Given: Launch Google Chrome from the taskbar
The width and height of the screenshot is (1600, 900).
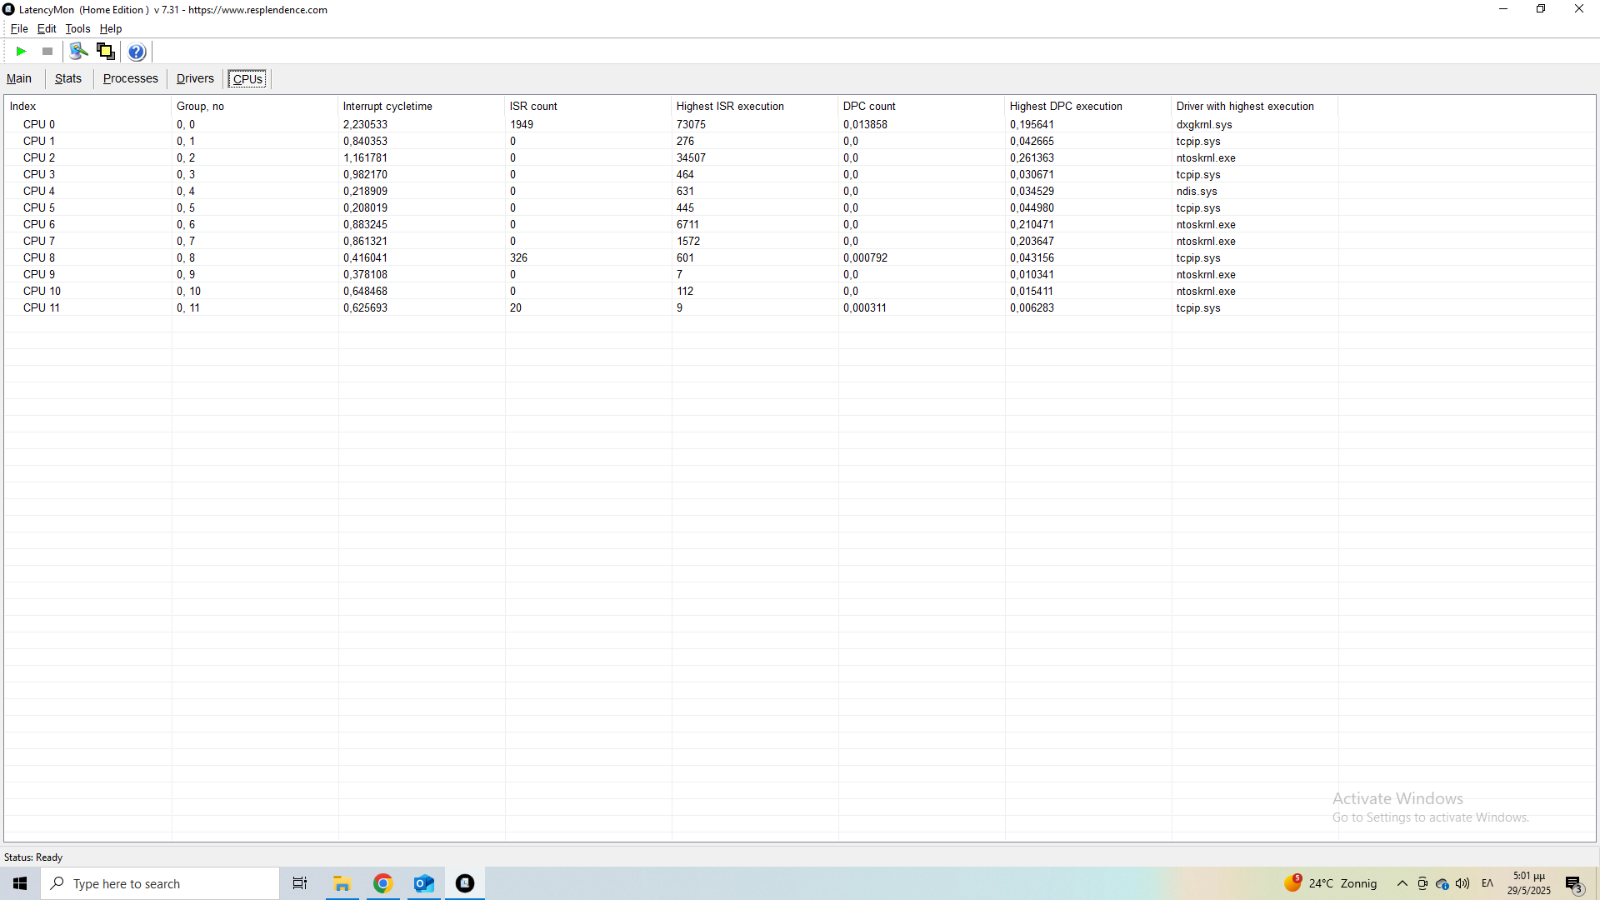Looking at the screenshot, I should [383, 884].
